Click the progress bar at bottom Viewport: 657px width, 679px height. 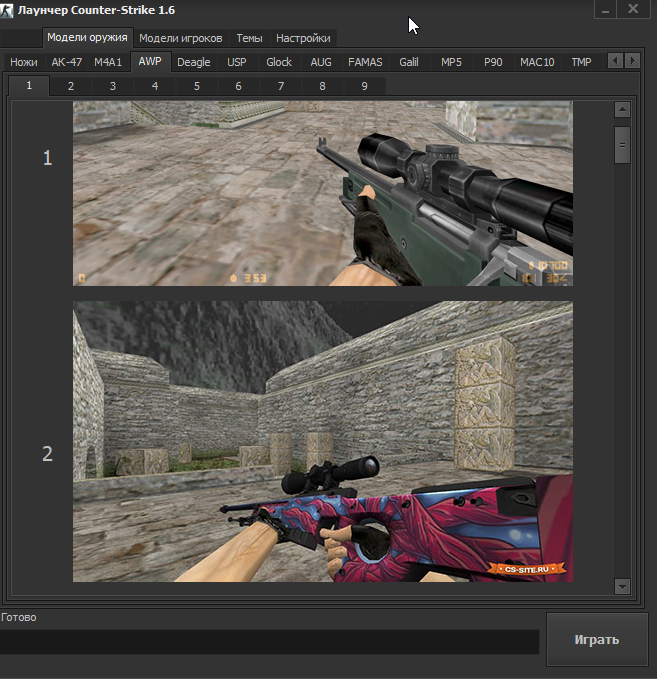tap(269, 642)
